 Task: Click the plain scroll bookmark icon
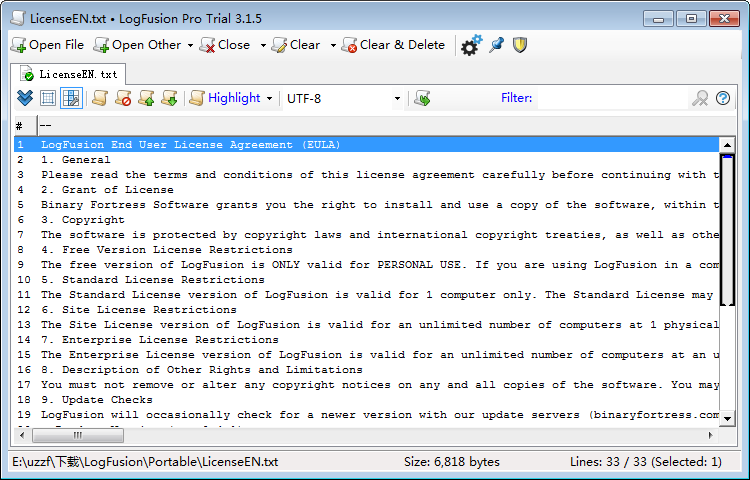99,98
